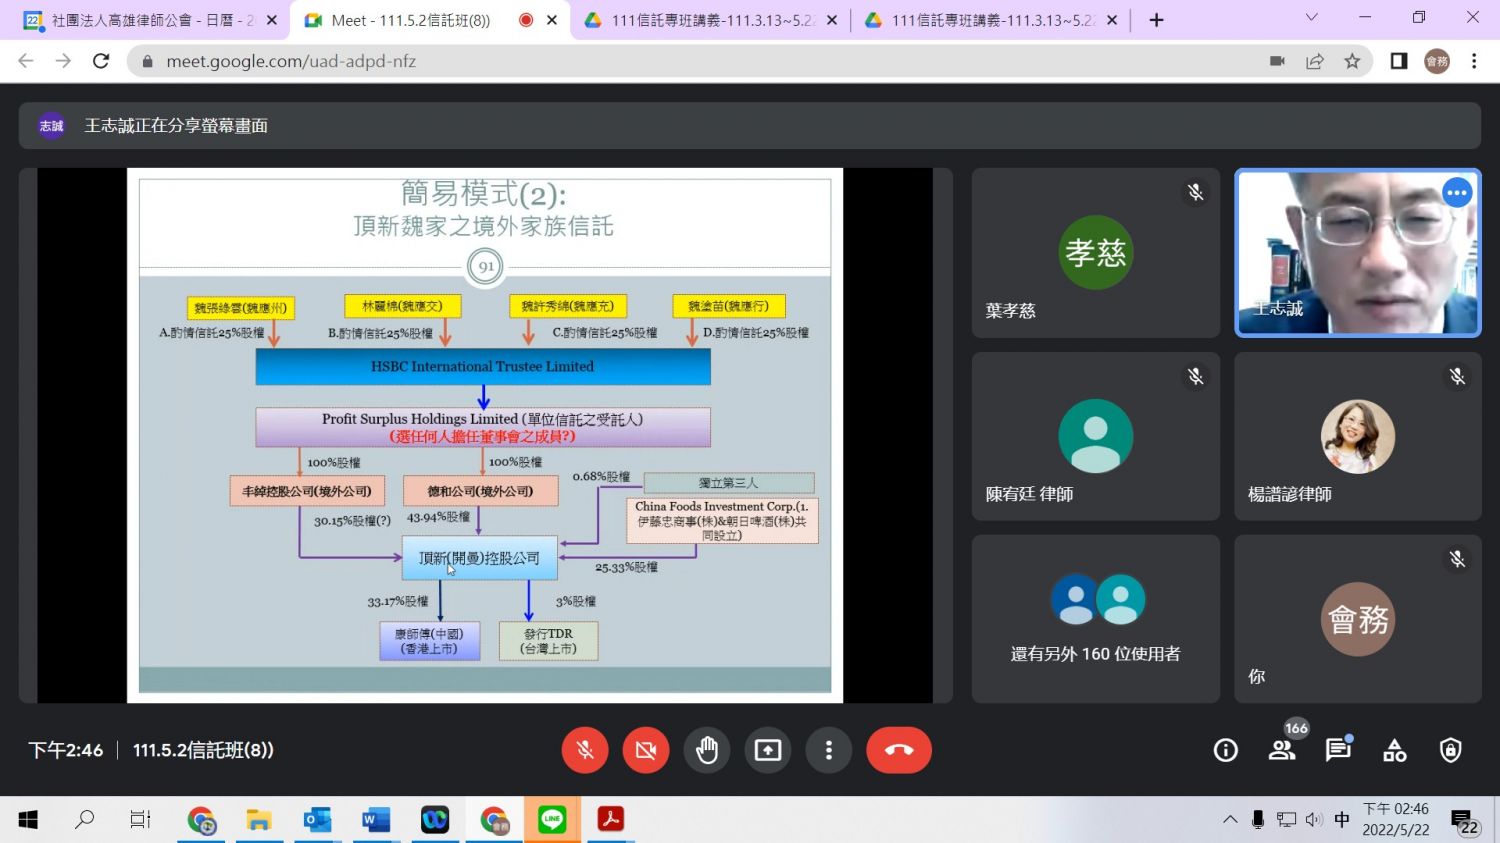Toggle the browser side panel
The height and width of the screenshot is (843, 1500).
tap(1399, 61)
